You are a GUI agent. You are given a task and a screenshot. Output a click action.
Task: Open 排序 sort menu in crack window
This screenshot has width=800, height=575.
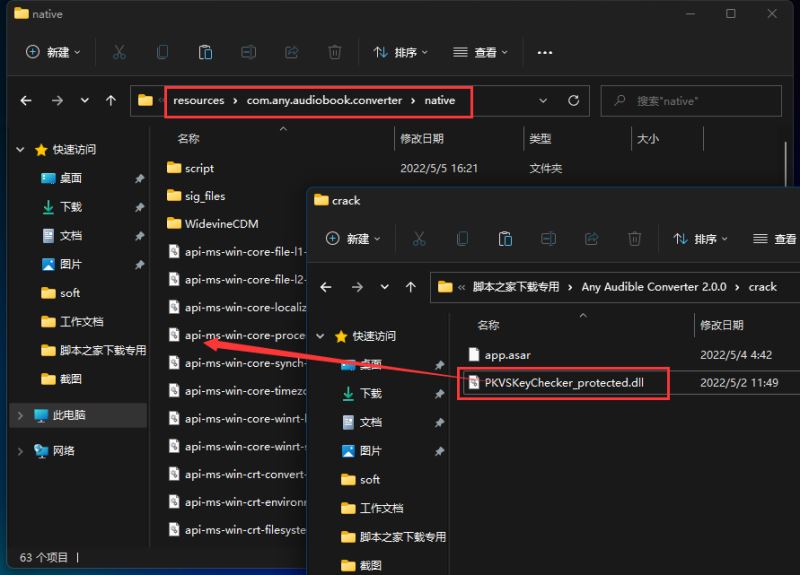pos(701,239)
